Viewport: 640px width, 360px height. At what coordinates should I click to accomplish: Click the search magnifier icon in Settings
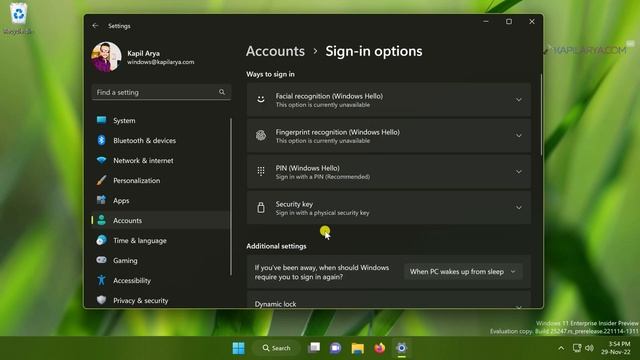[x=222, y=92]
